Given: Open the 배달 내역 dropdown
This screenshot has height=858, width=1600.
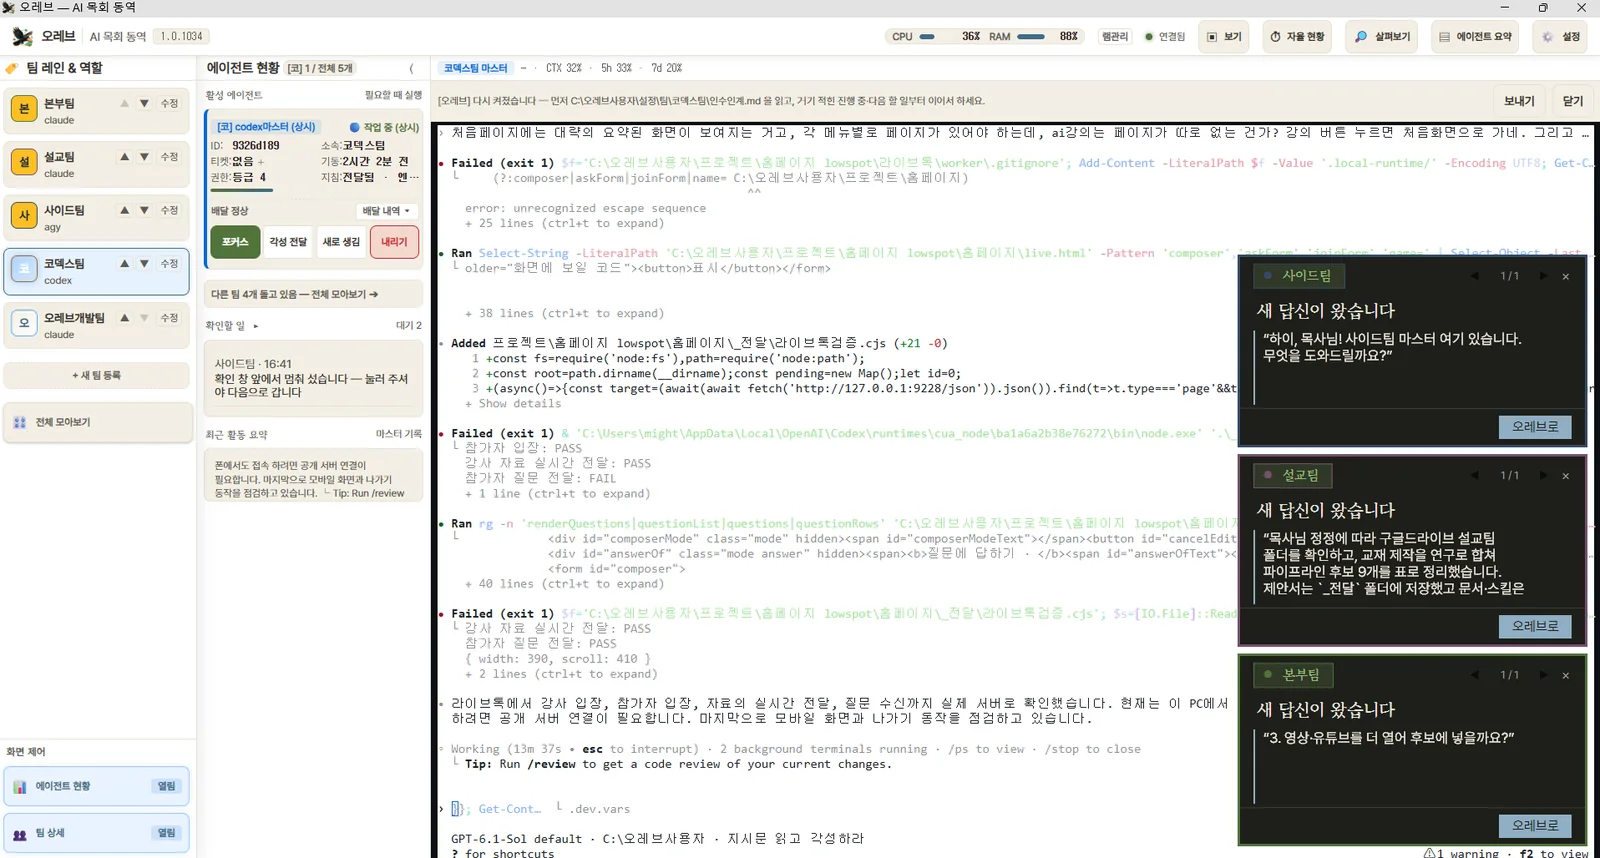Looking at the screenshot, I should [x=386, y=211].
